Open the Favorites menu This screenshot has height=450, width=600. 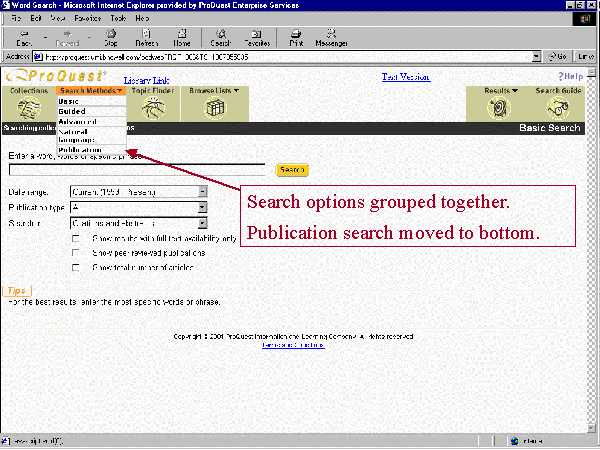point(88,18)
